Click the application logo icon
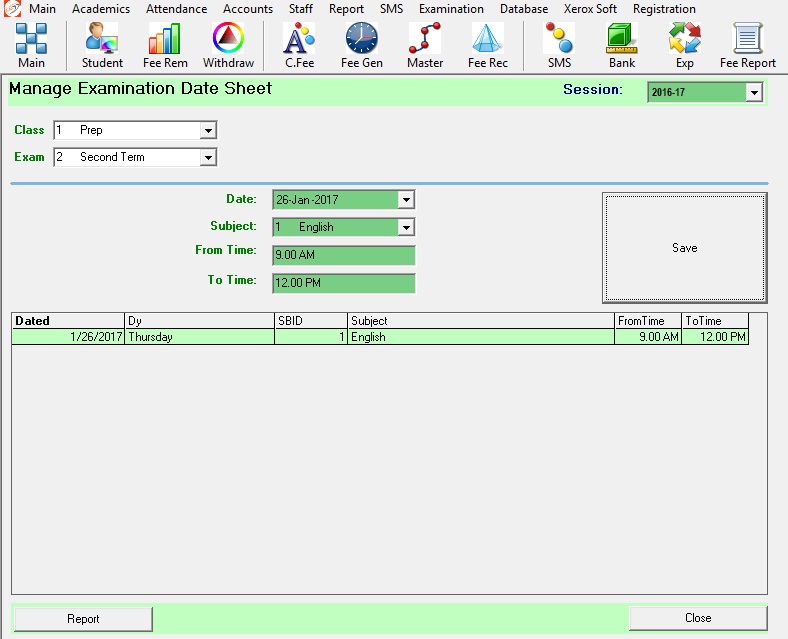 12,9
